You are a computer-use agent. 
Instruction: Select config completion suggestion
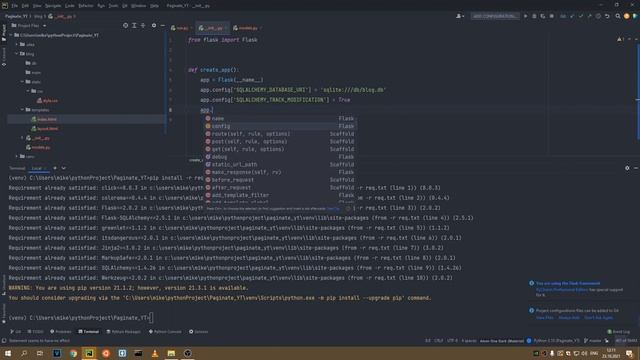click(280, 126)
